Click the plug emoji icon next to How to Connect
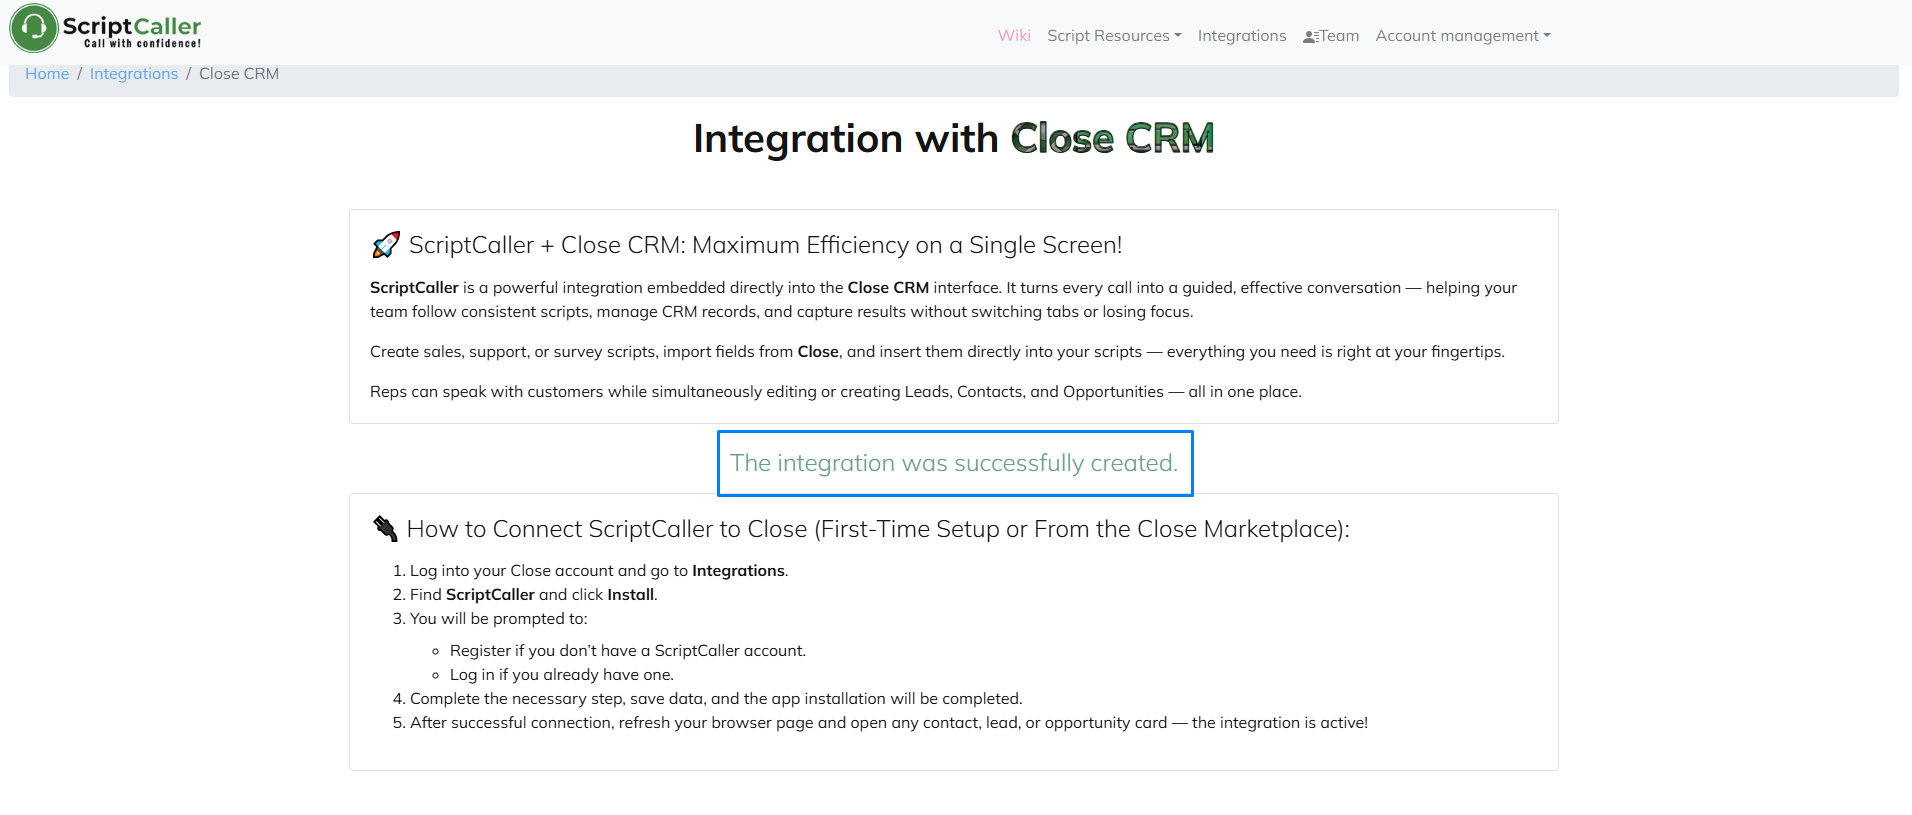Screen dimensions: 1912x815 pos(385,528)
